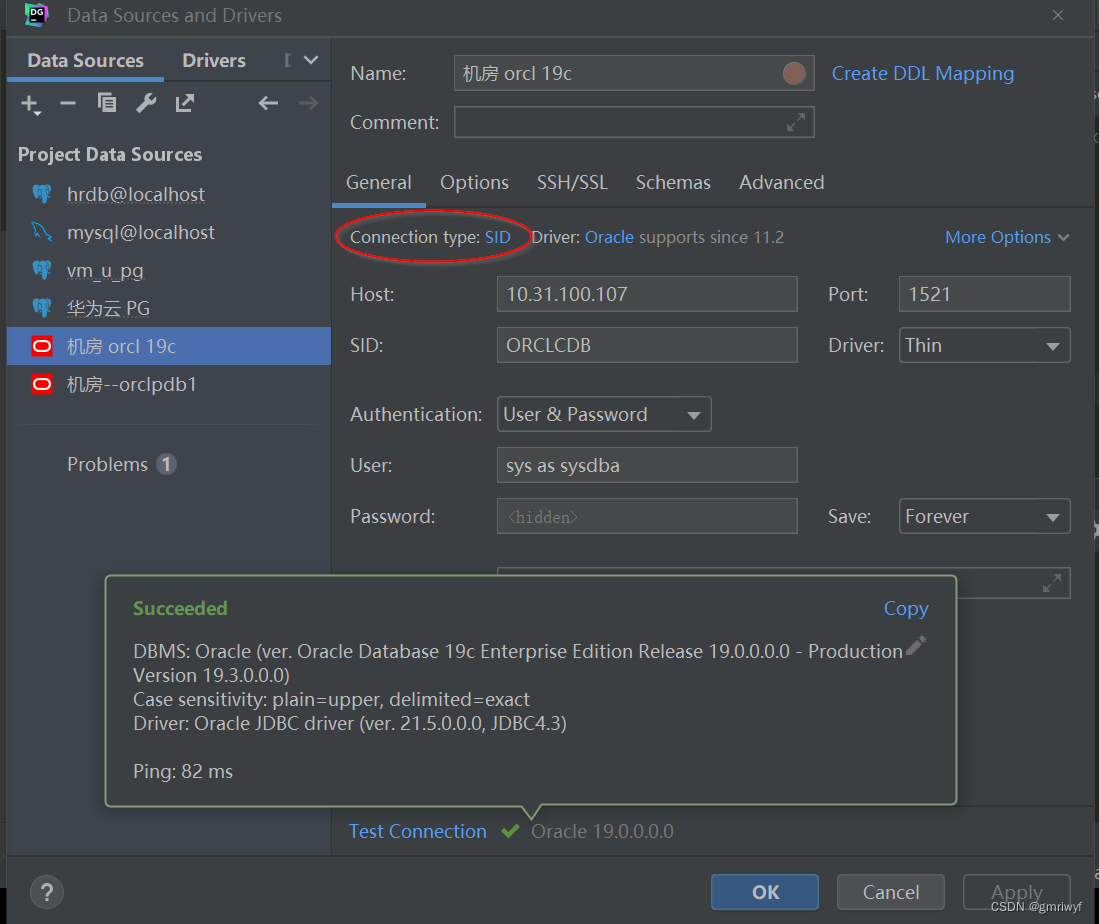Image resolution: width=1099 pixels, height=924 pixels.
Task: Switch to the Drivers tab
Action: [214, 61]
